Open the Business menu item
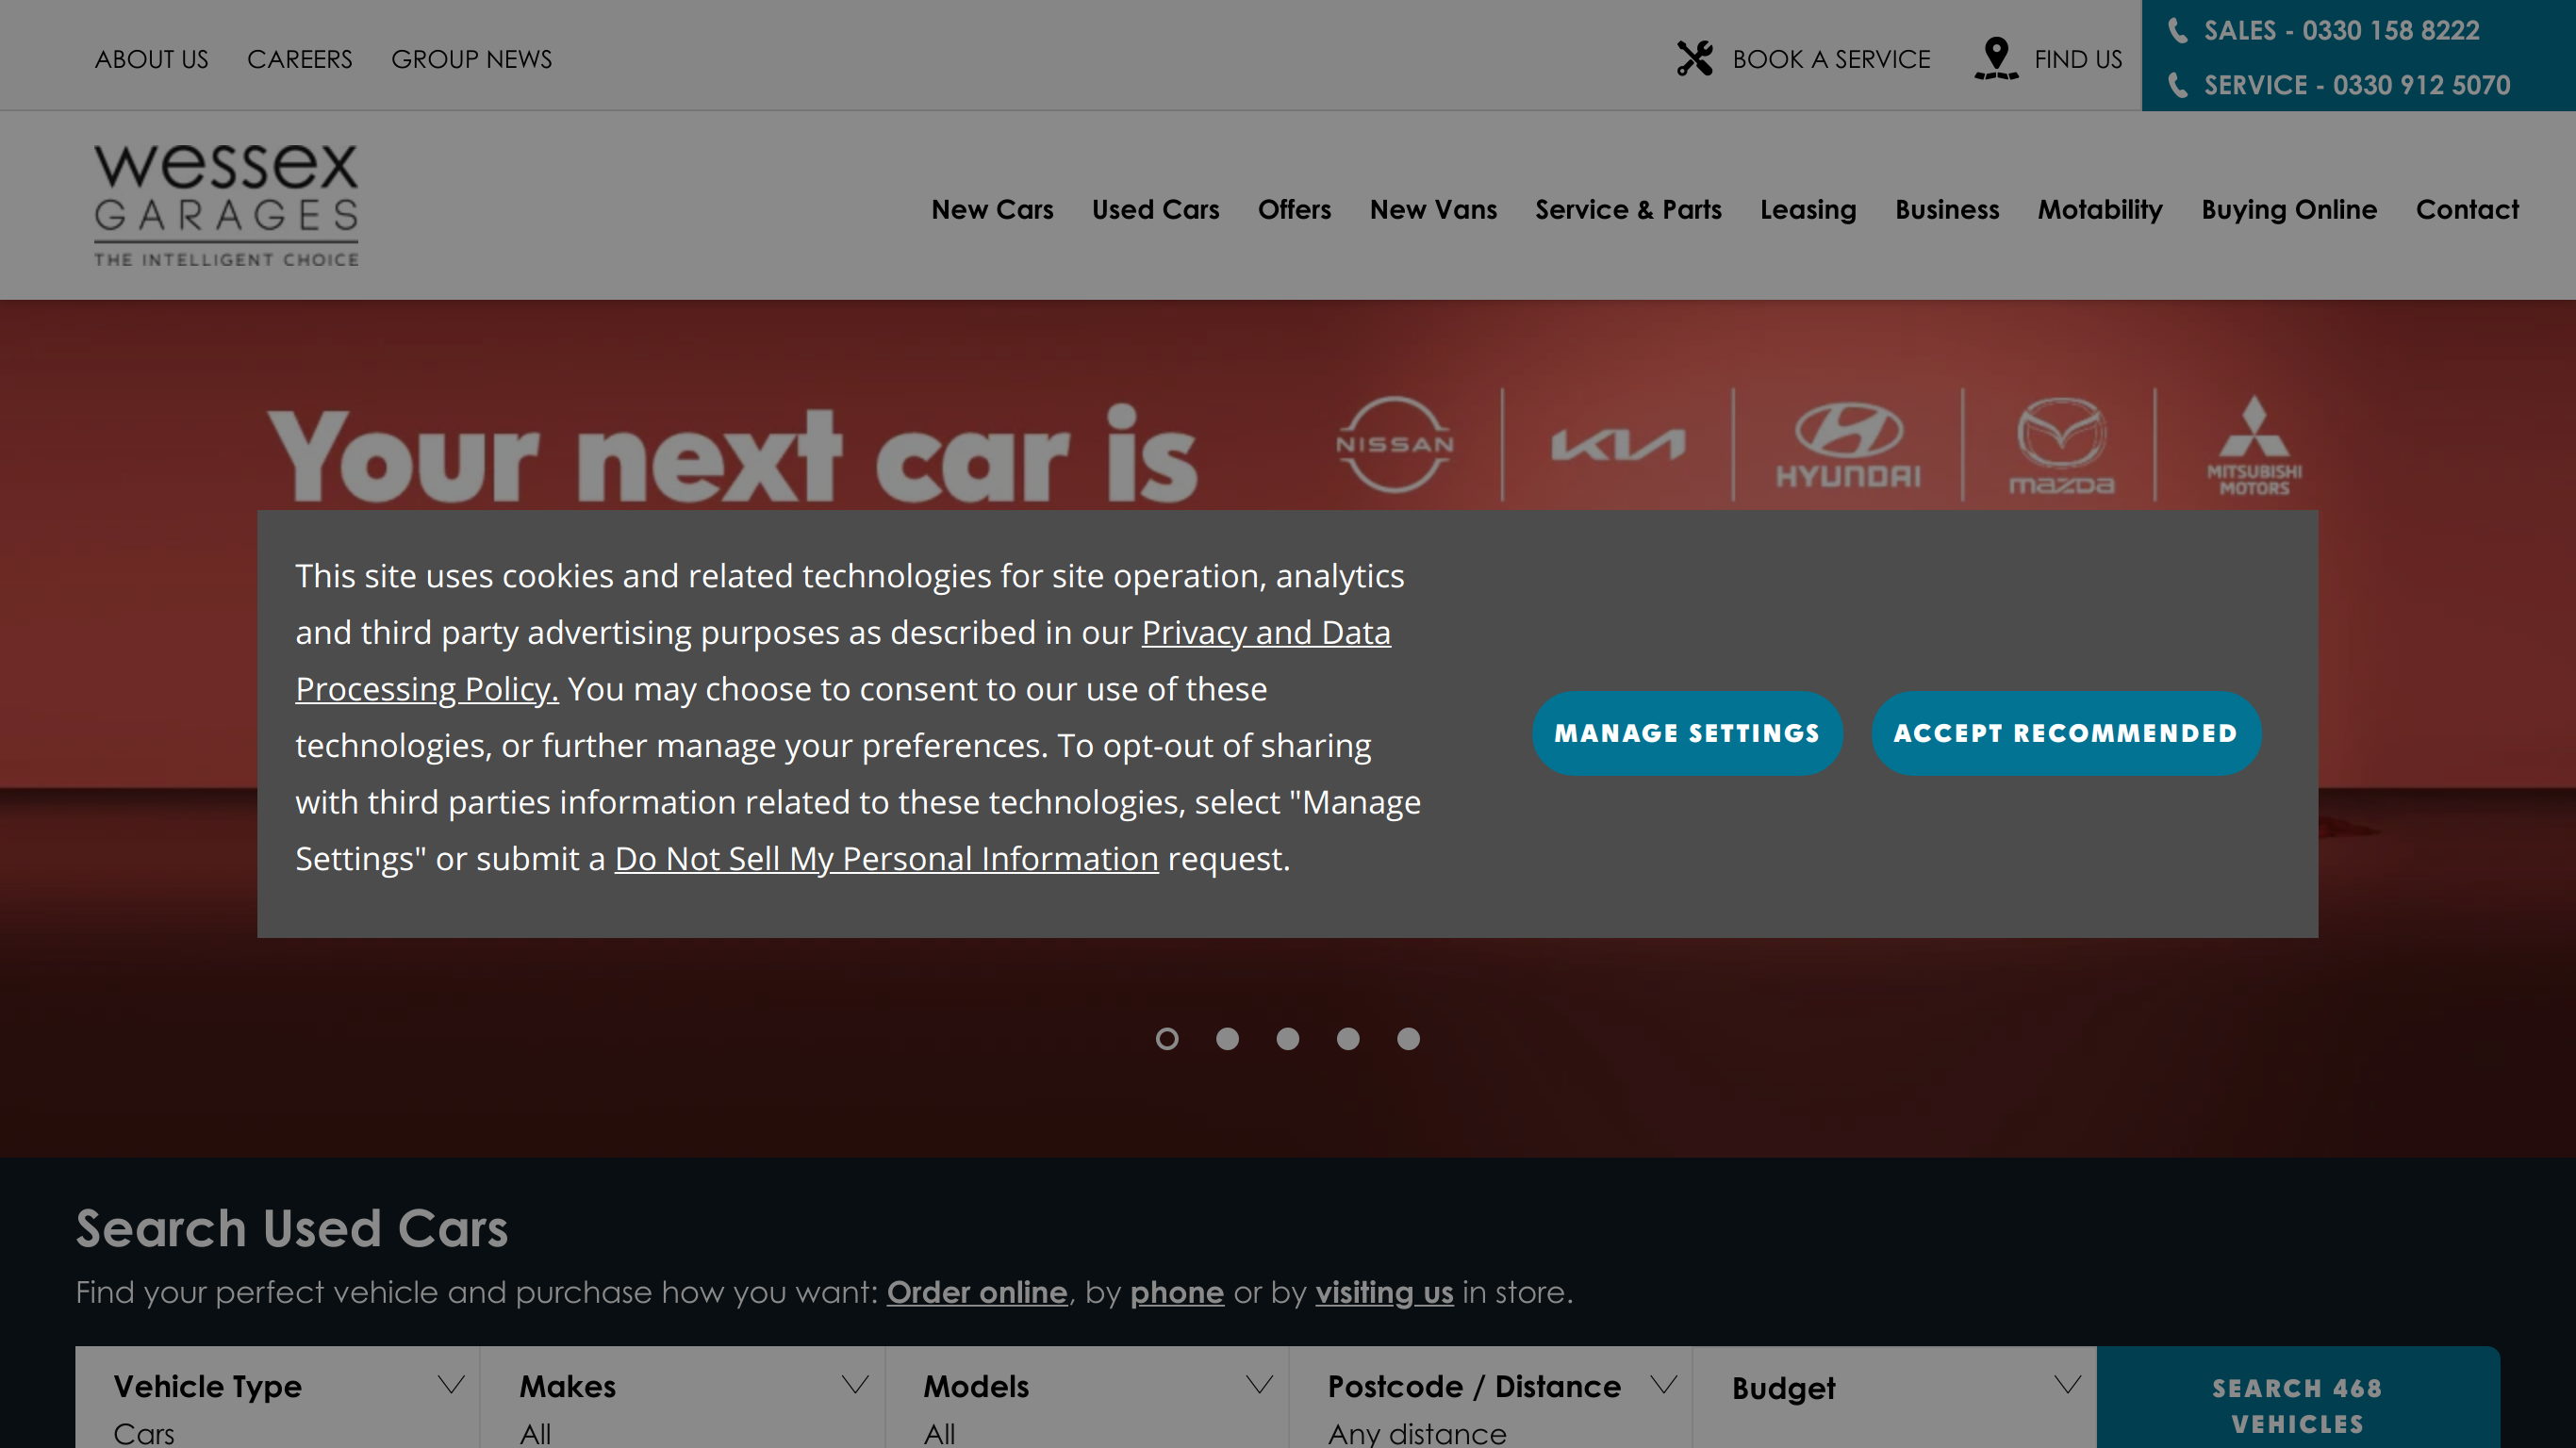This screenshot has height=1448, width=2576. [1947, 209]
